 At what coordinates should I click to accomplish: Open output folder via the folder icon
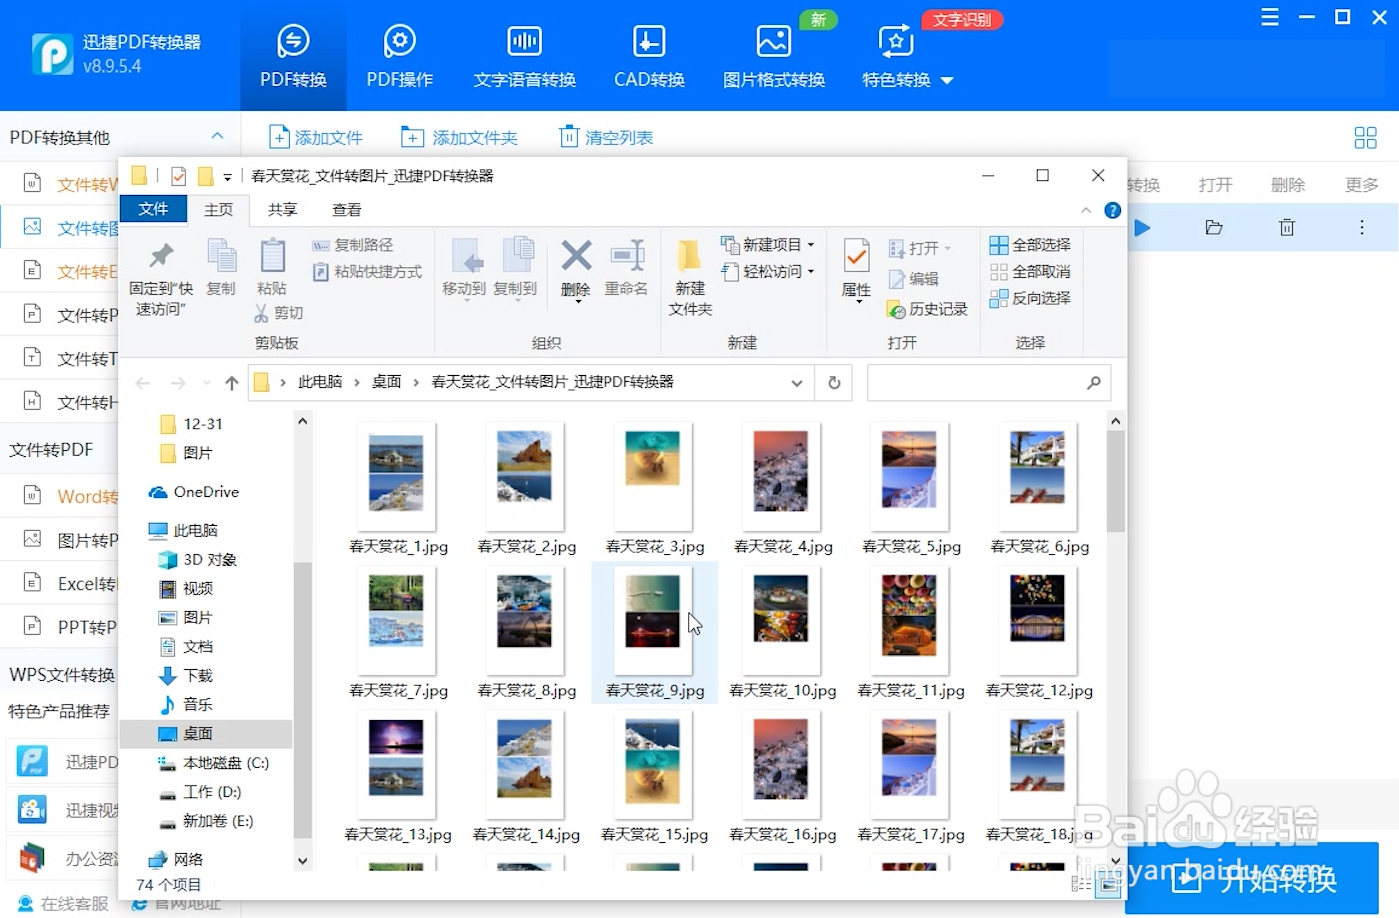click(x=1214, y=228)
